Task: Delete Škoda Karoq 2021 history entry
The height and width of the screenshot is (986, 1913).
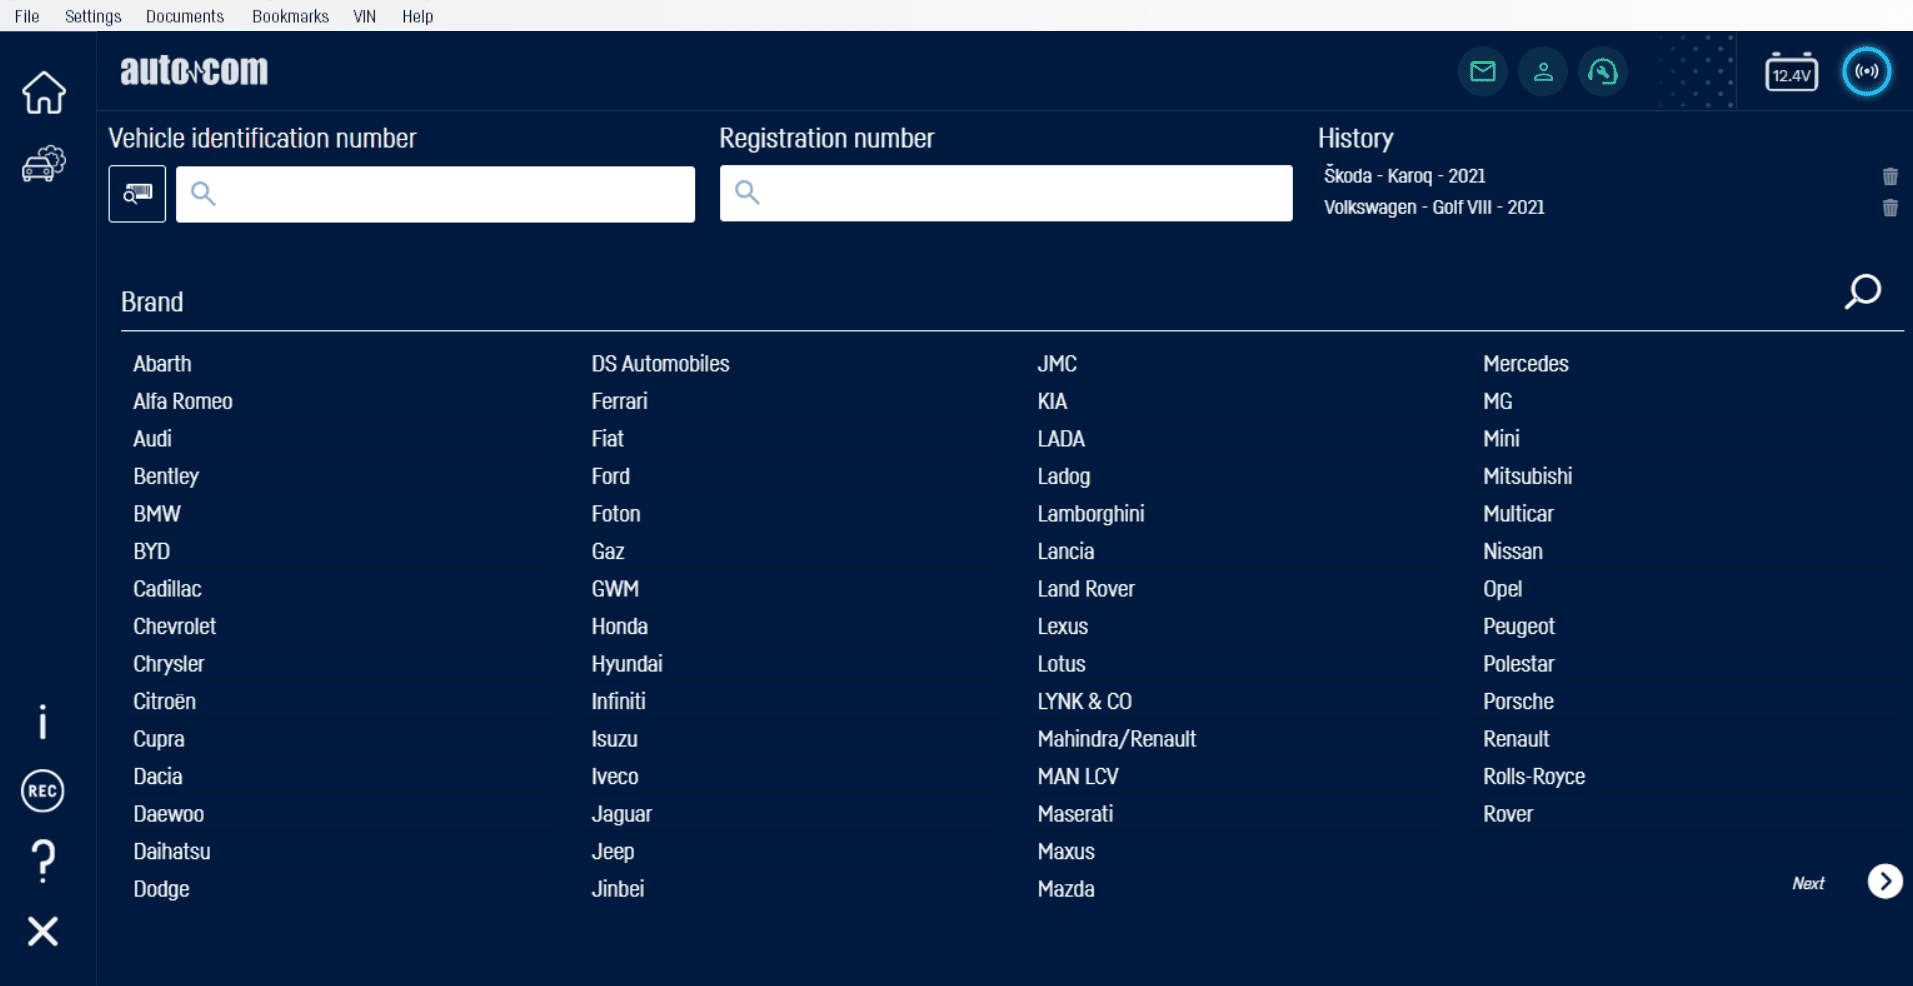Action: click(x=1889, y=177)
